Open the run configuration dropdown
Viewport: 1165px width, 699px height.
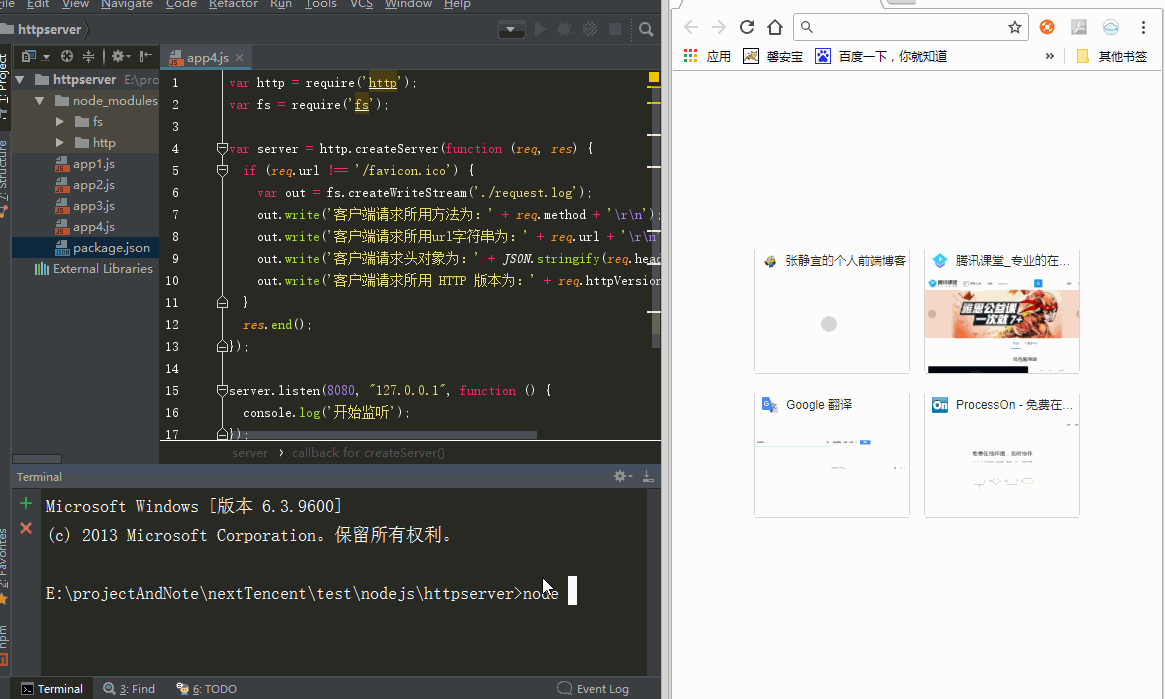click(x=512, y=30)
